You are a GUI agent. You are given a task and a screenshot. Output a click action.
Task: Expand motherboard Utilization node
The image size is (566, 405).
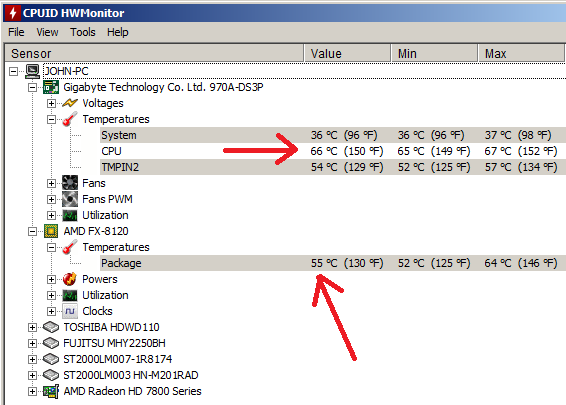coord(51,215)
